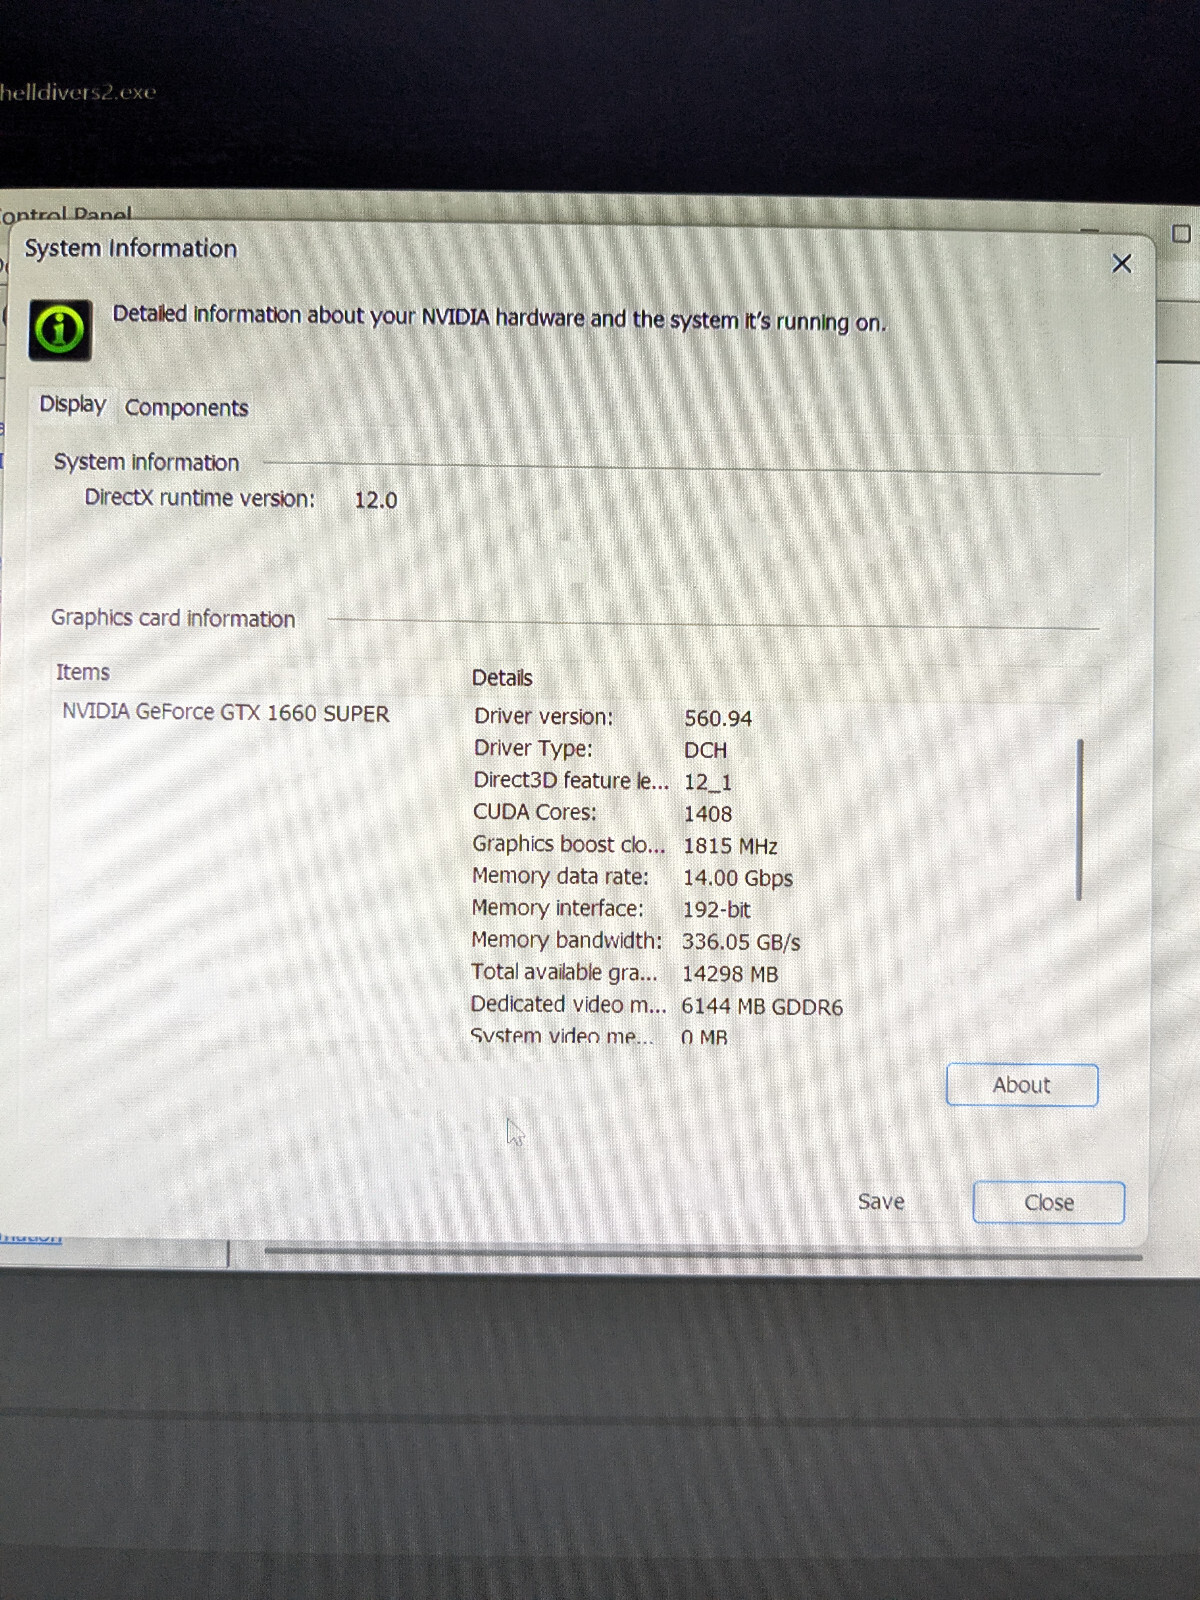Select Memory data rate 14.00 Gbps
Viewport: 1200px width, 1600px height.
737,878
